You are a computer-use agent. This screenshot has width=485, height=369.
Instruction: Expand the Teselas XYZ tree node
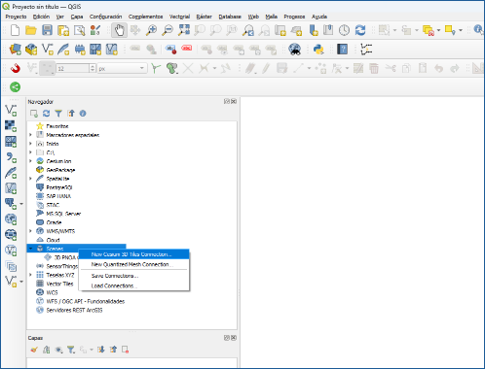pyautogui.click(x=30, y=275)
